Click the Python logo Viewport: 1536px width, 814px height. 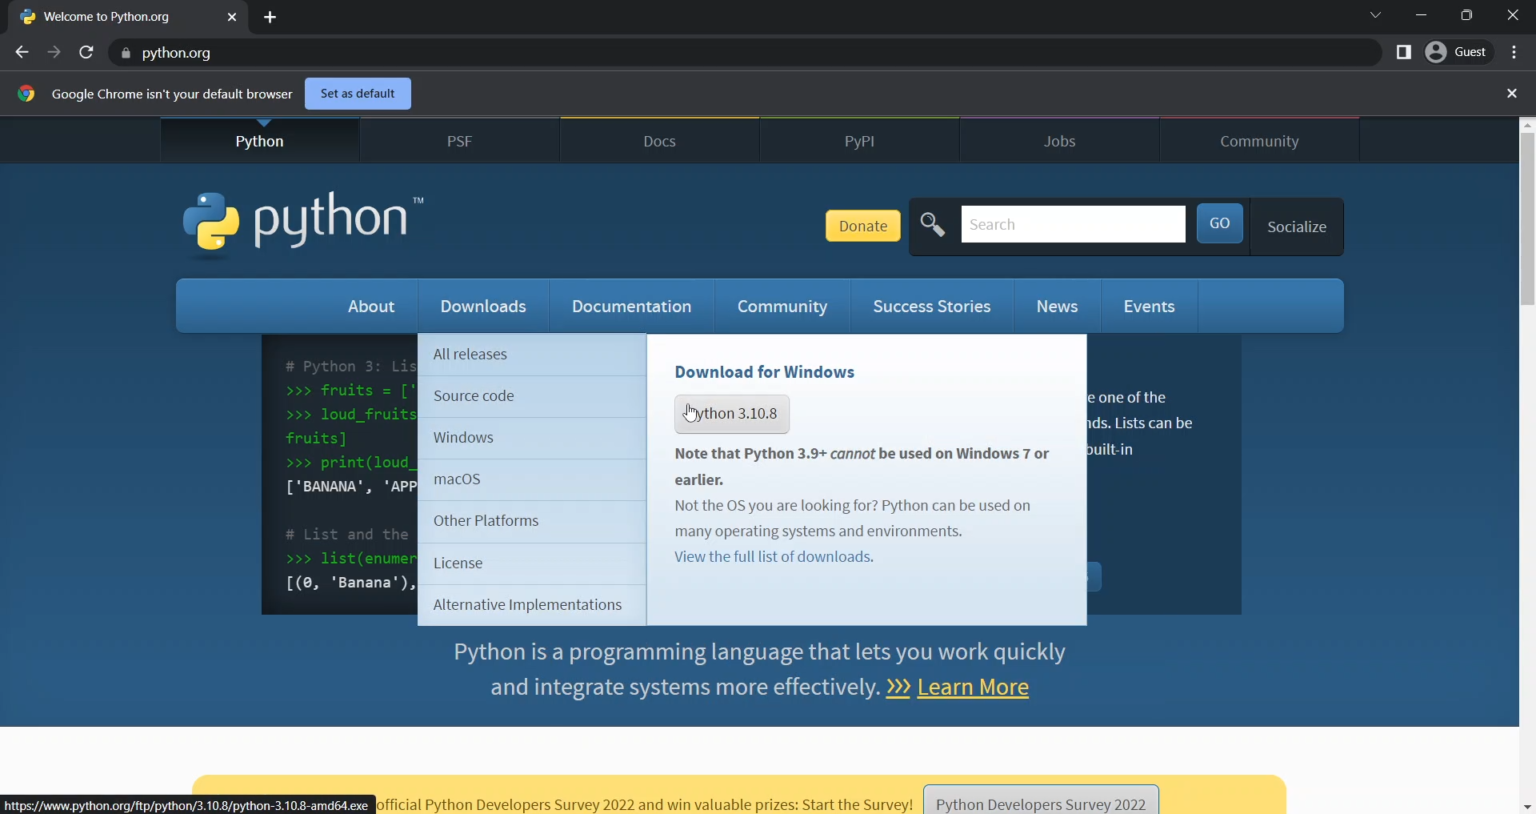[211, 222]
